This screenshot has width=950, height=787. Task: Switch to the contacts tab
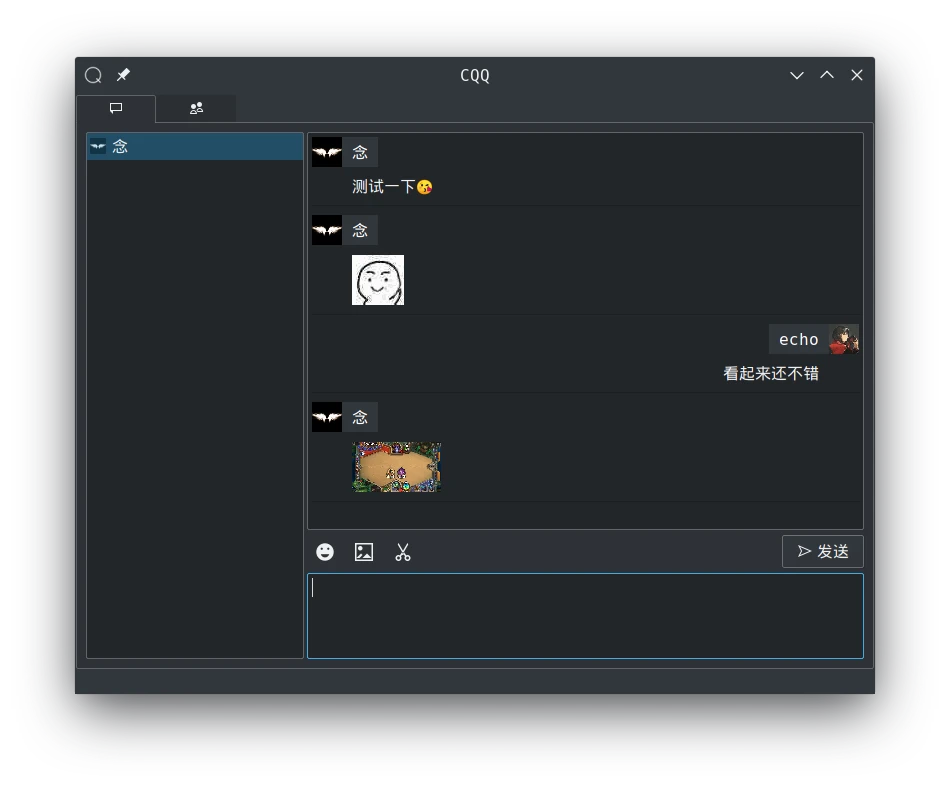196,108
